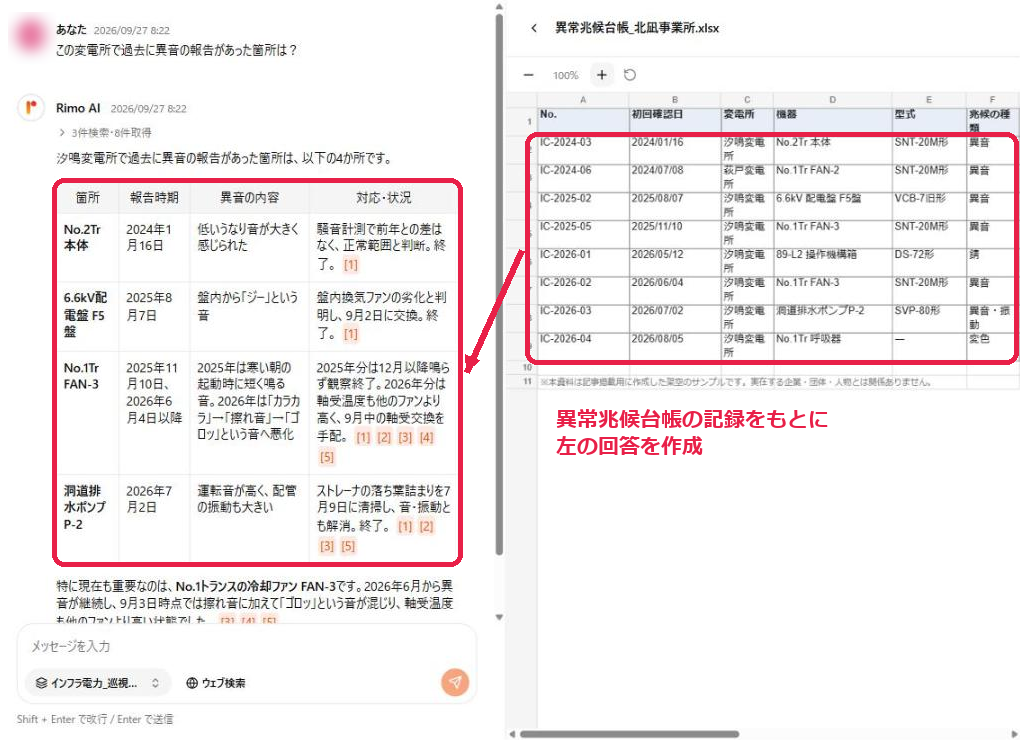Zoom in the spreadsheet preview with the plus icon

pyautogui.click(x=602, y=75)
